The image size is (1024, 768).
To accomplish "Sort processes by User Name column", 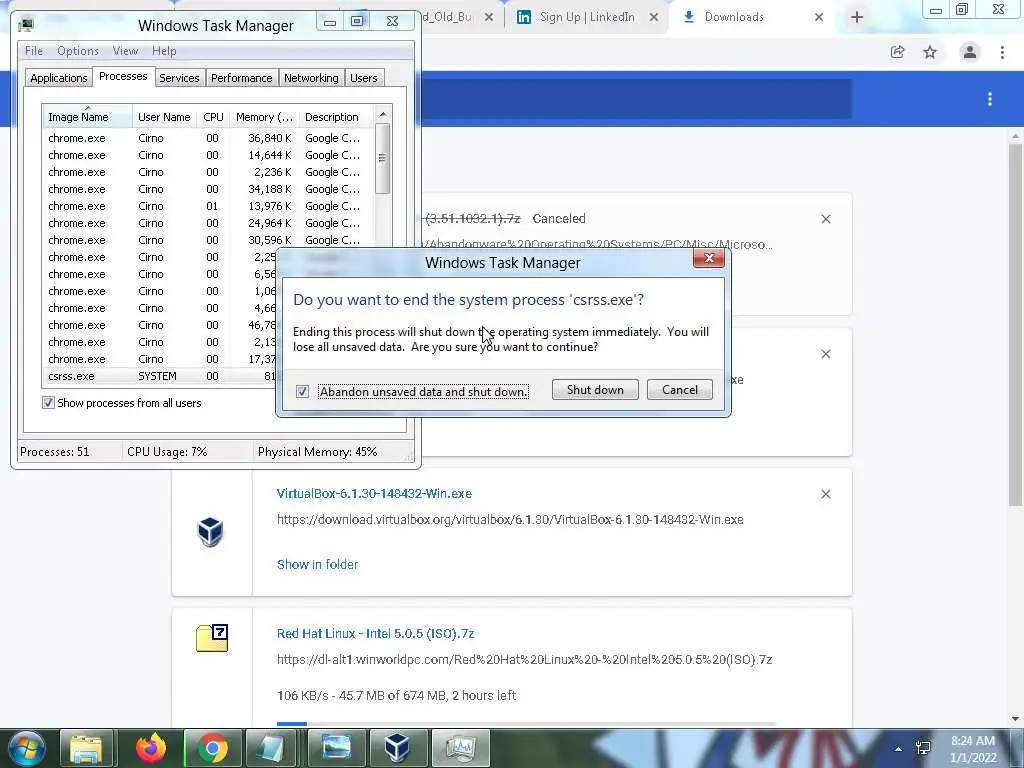I will 165,117.
